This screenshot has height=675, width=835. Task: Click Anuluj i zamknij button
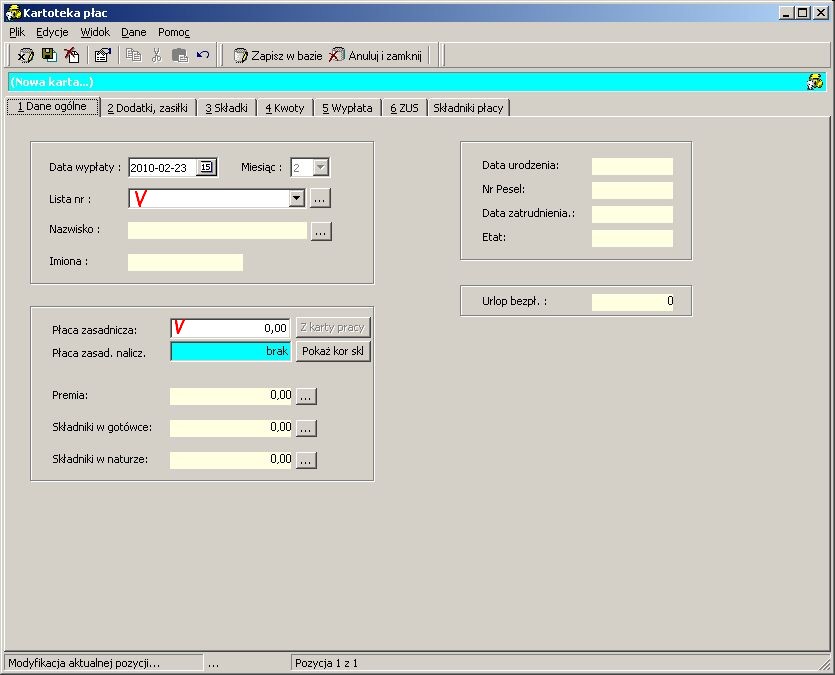pos(375,55)
